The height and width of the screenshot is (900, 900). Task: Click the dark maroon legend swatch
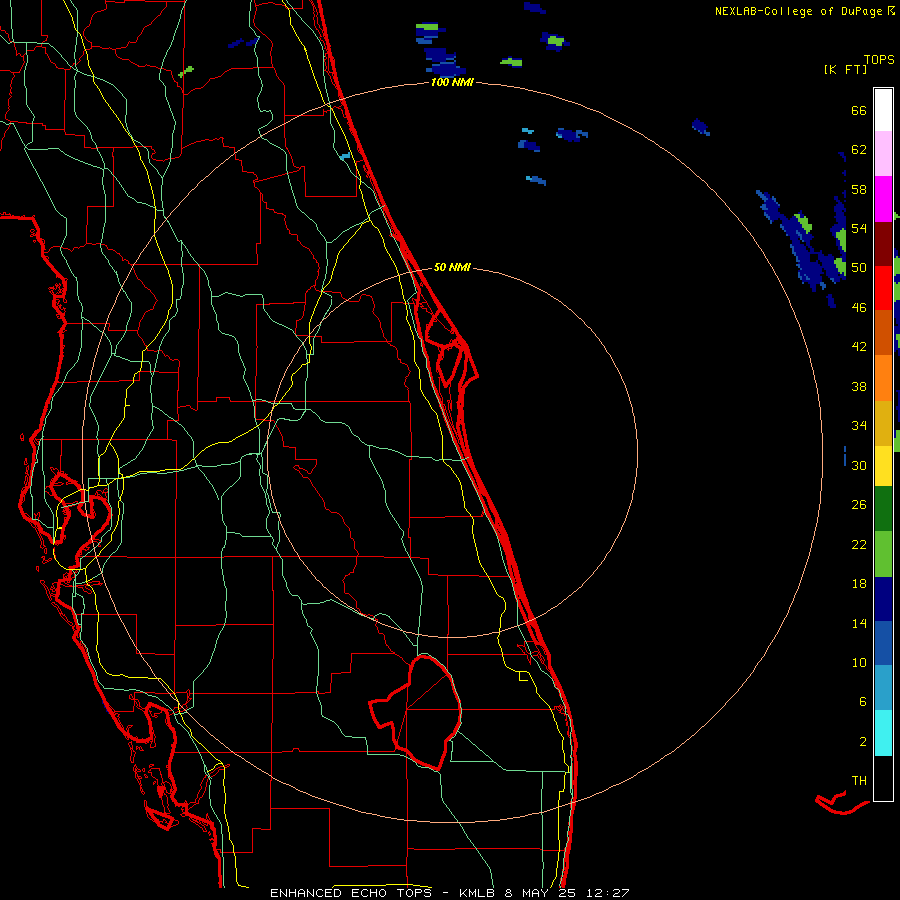(883, 243)
